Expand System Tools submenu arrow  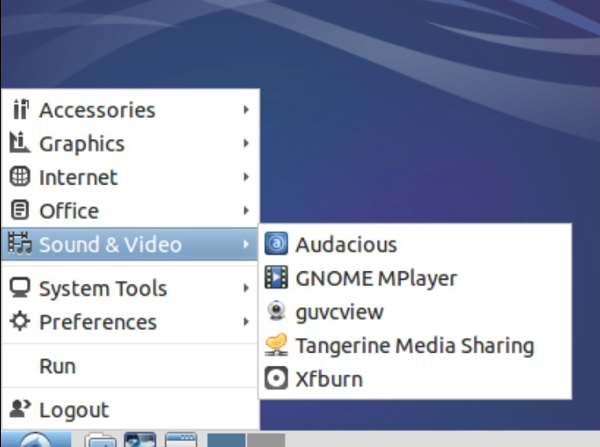[x=246, y=288]
